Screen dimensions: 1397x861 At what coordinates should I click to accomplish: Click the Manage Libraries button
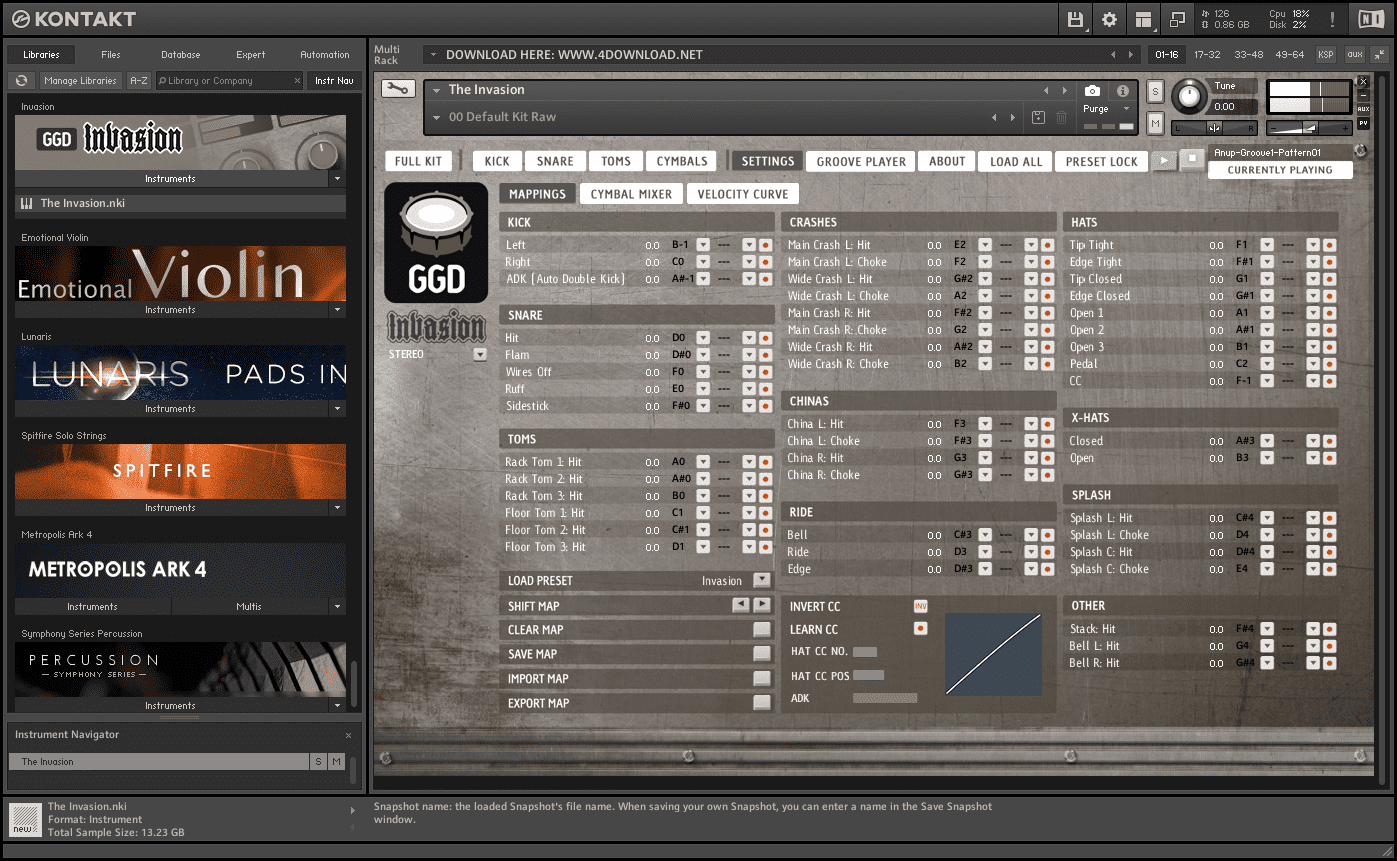[x=81, y=81]
